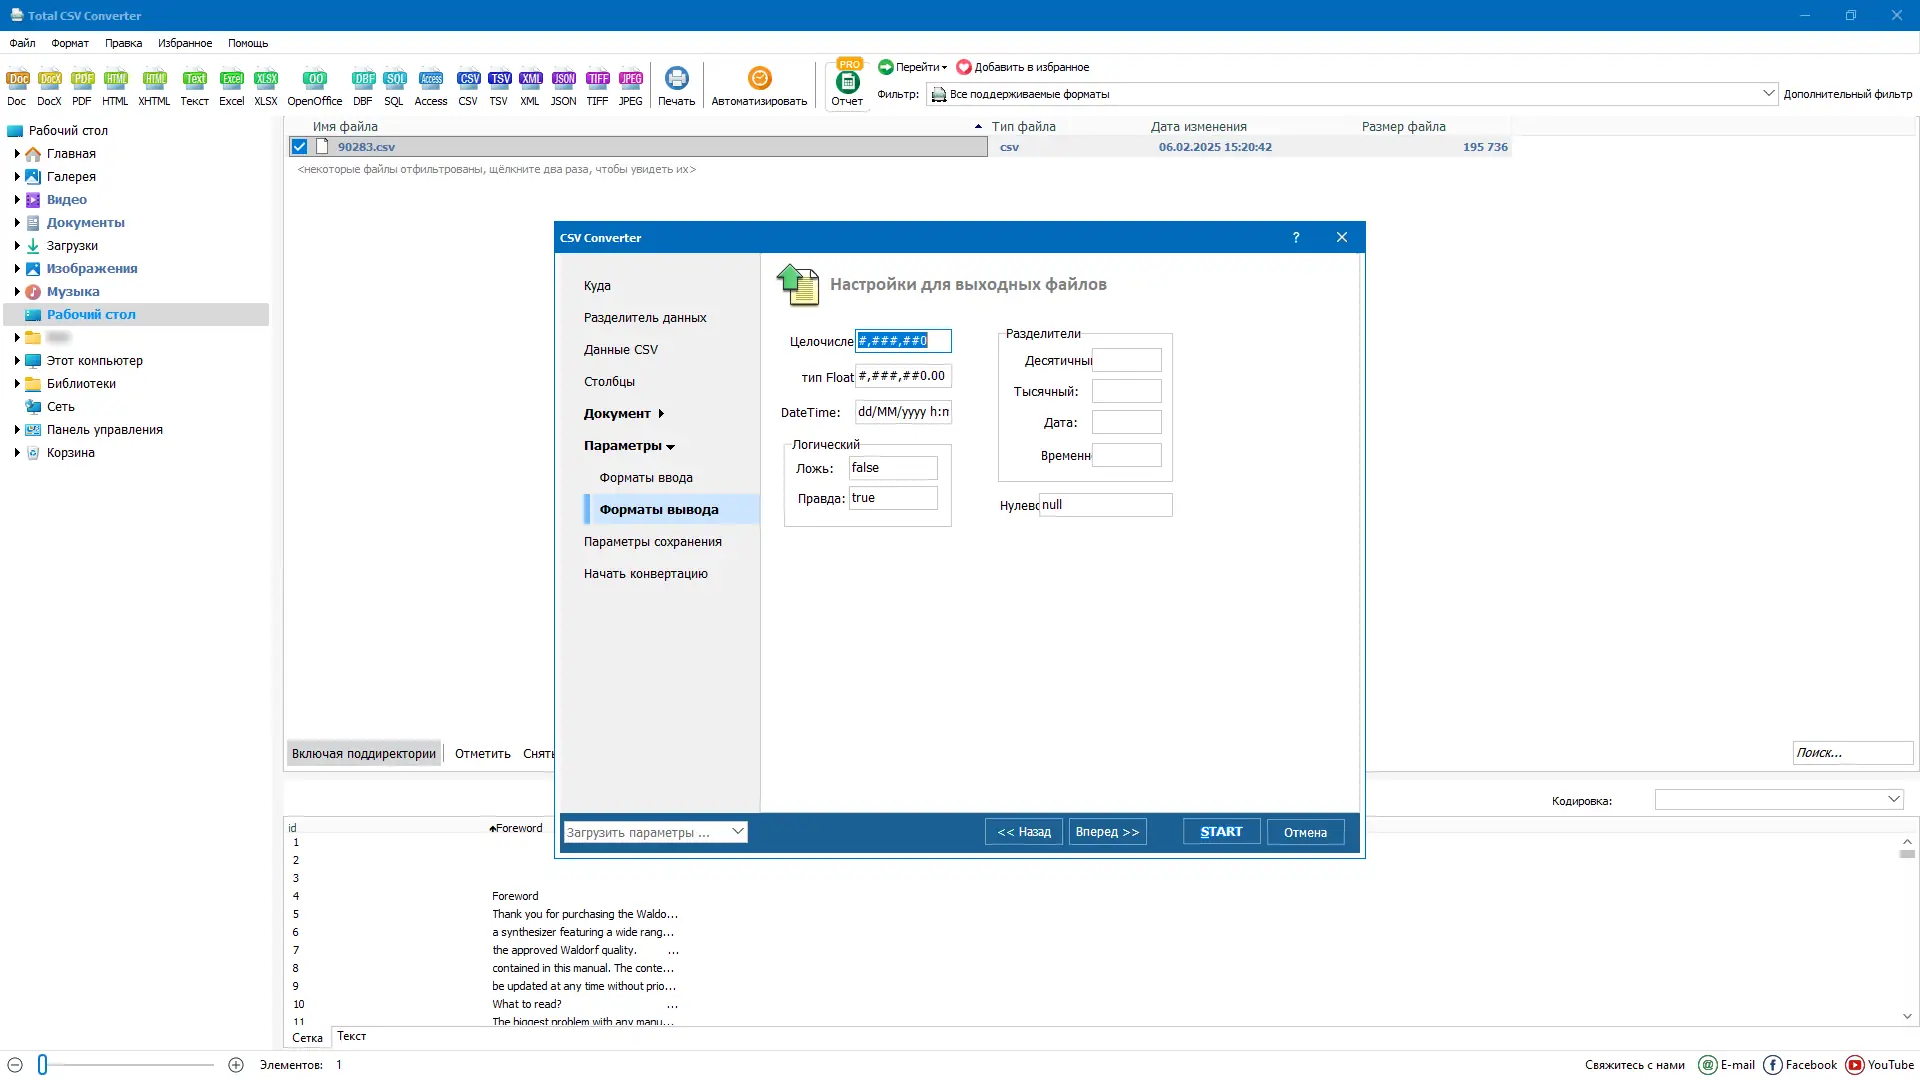This screenshot has width=1920, height=1080.
Task: Select the OpenOffice format icon
Action: (315, 85)
